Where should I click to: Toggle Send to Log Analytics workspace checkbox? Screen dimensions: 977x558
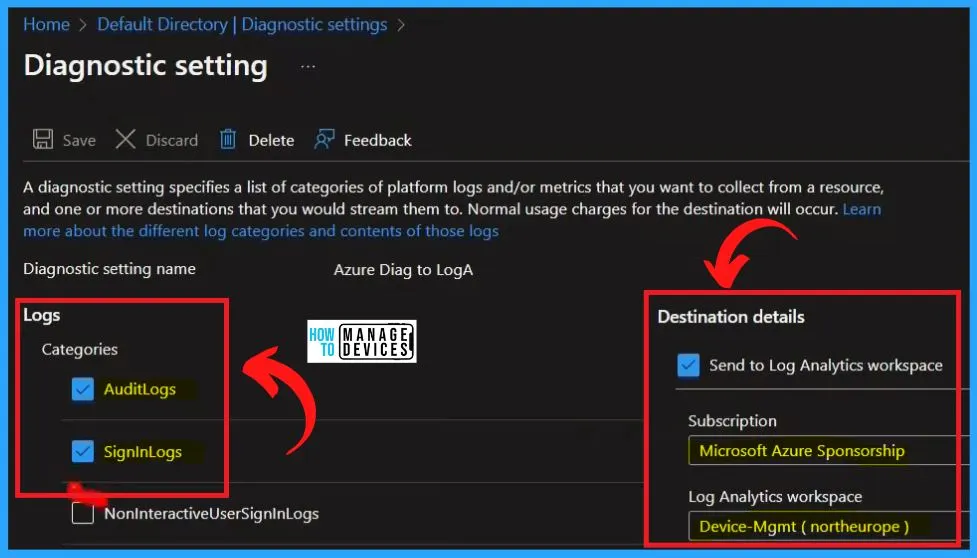tap(689, 366)
